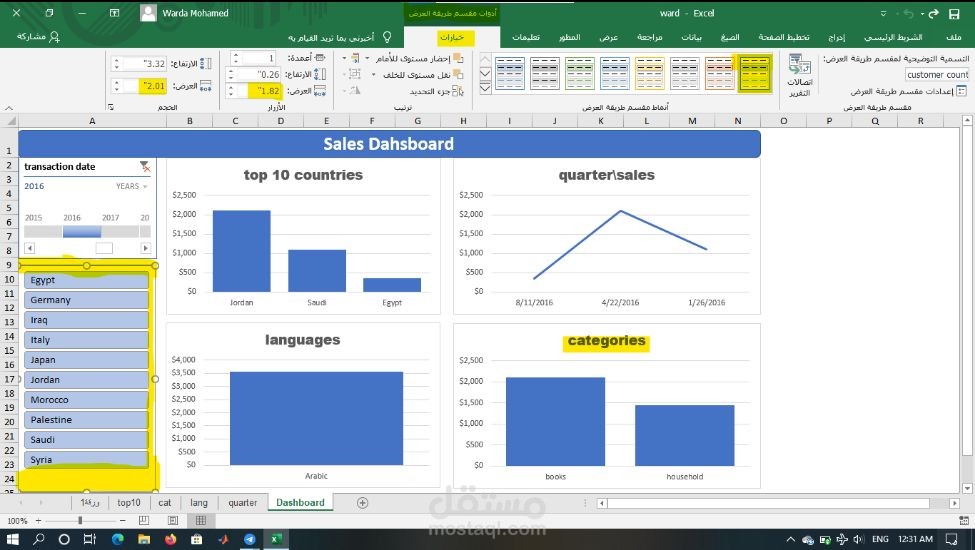Open Windows Task View icon in taskbar
Viewport: 975px width, 550px height.
[x=90, y=539]
